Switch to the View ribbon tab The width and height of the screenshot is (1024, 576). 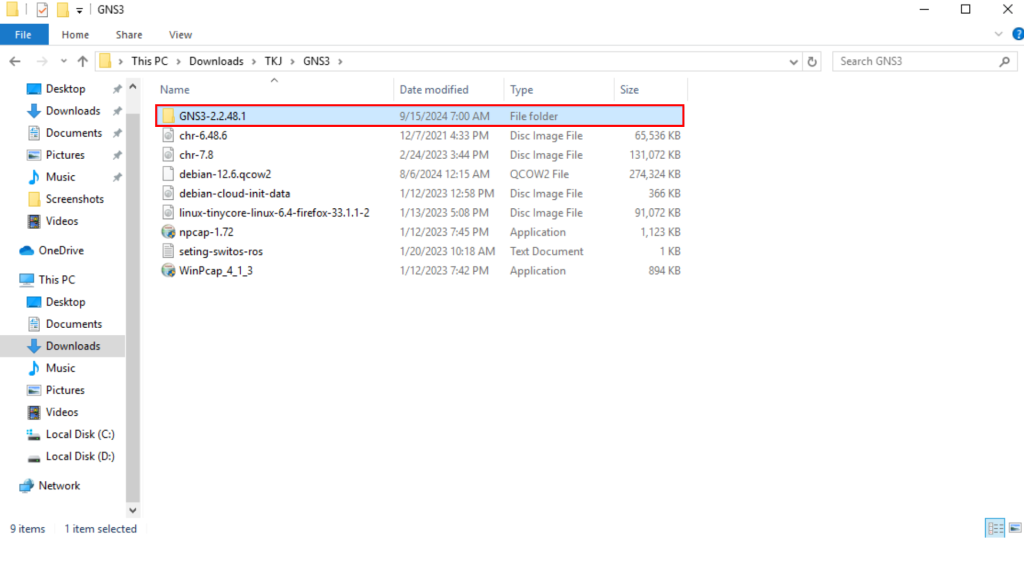[180, 34]
